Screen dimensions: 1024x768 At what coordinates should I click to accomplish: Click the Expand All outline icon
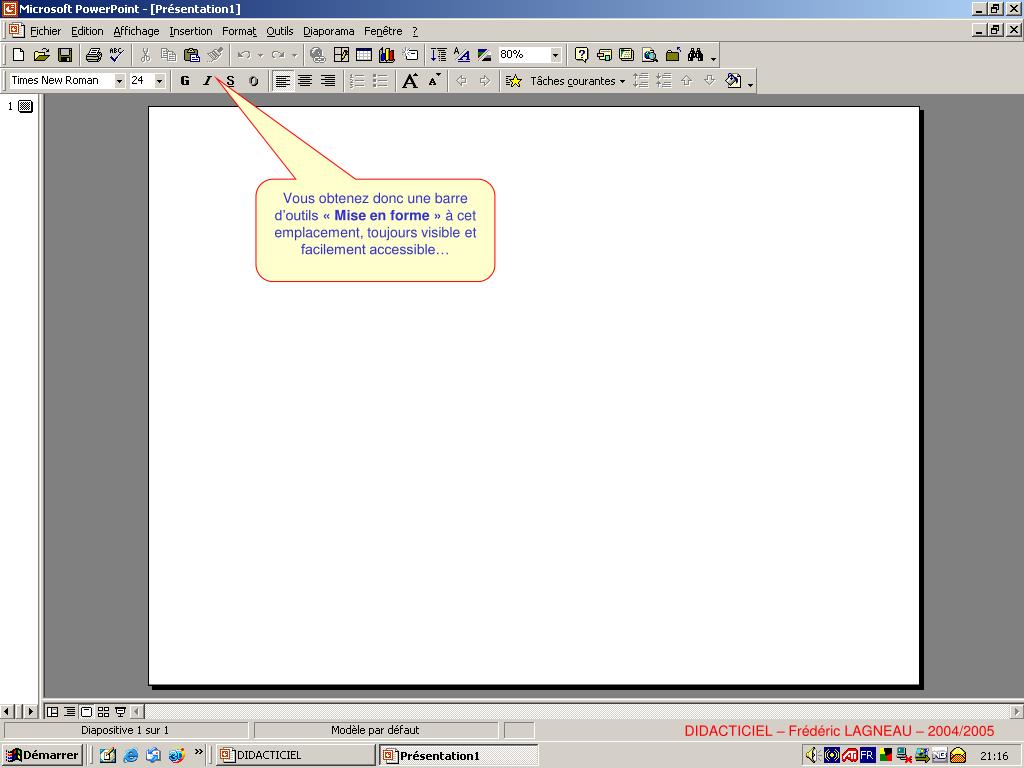coord(439,55)
